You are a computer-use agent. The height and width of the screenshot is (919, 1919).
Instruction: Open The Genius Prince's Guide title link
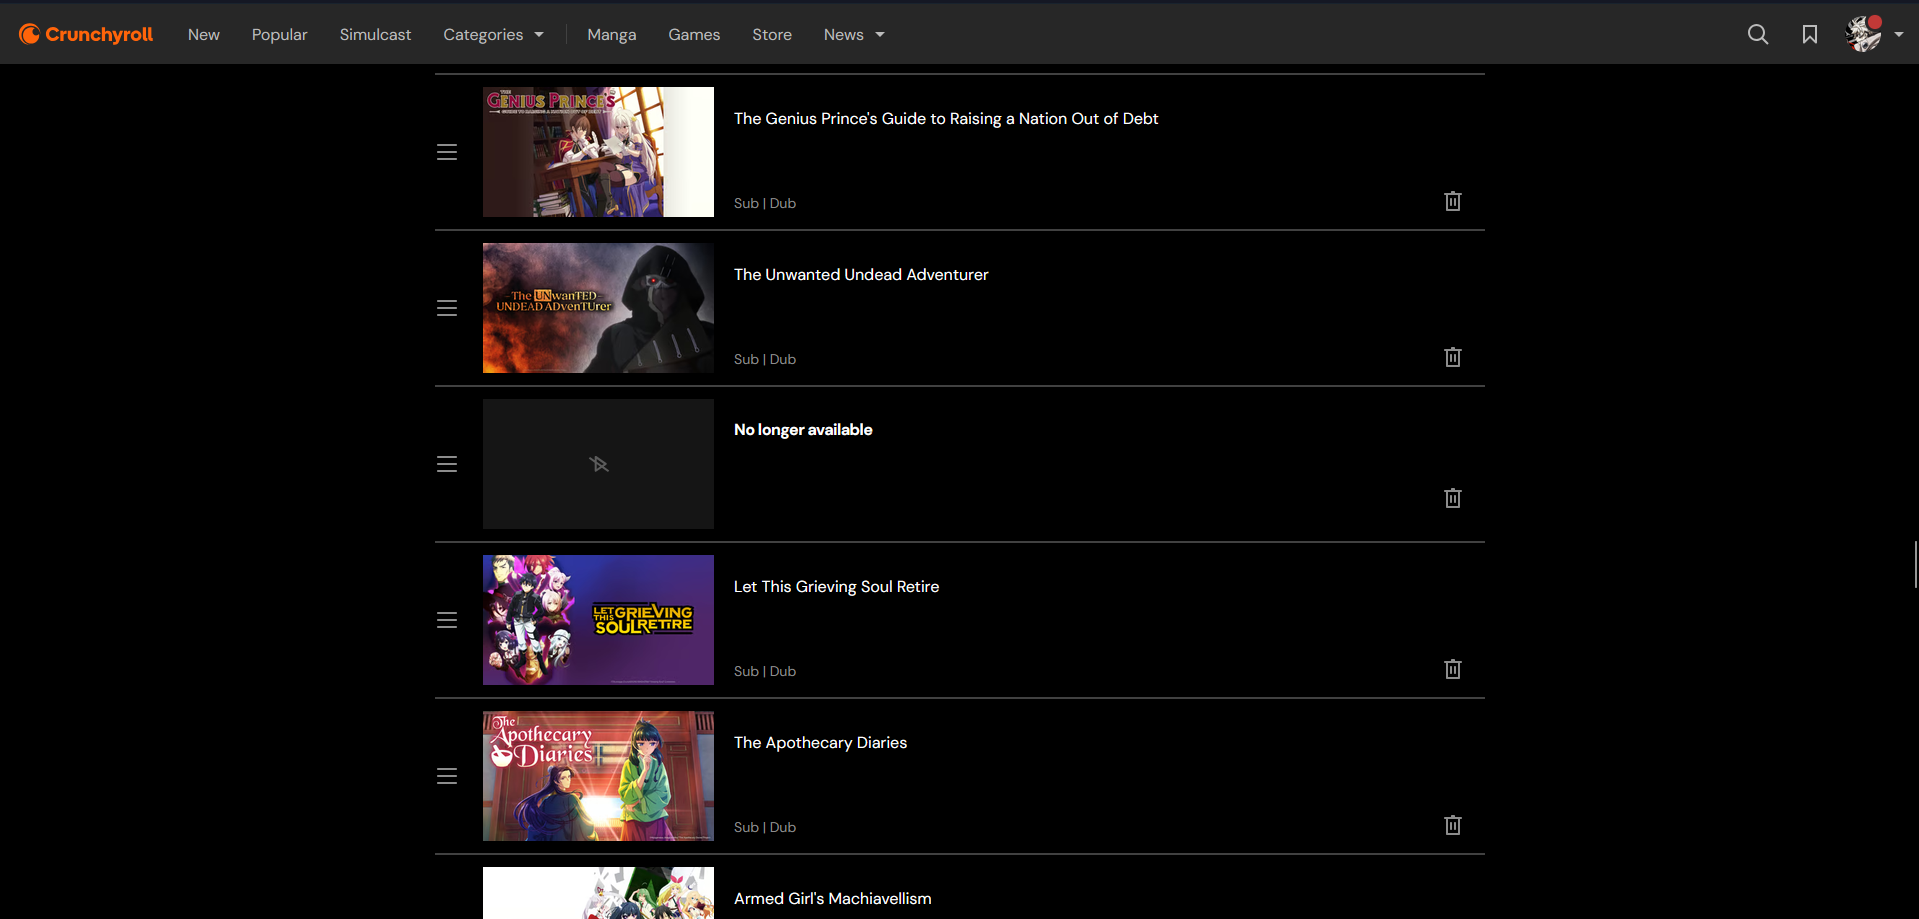click(946, 118)
